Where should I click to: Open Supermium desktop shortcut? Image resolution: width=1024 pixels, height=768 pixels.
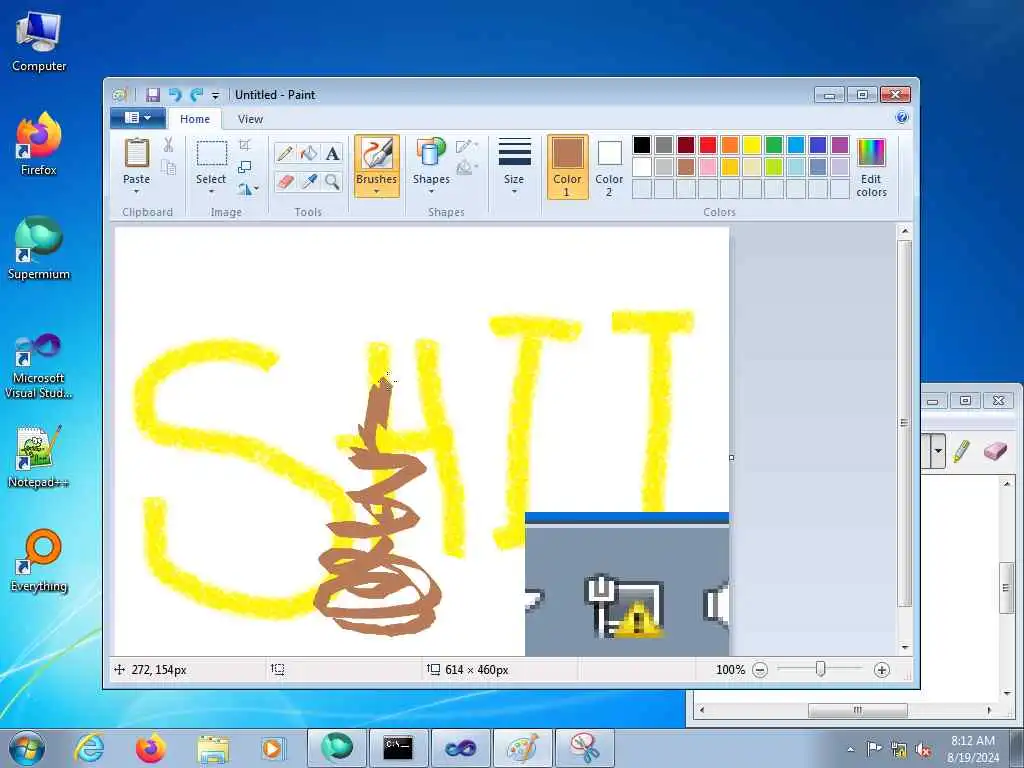39,248
